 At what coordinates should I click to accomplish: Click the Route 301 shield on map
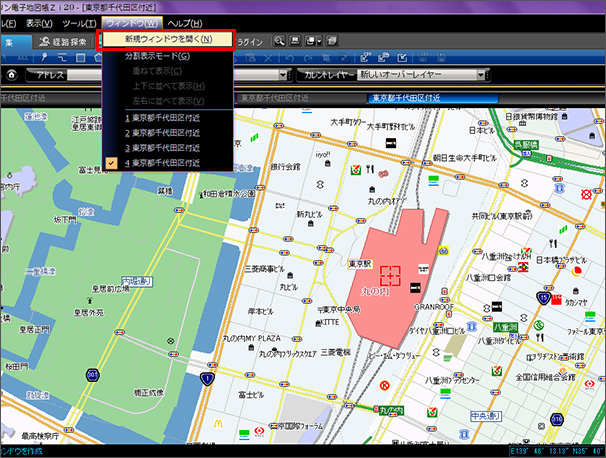click(92, 375)
